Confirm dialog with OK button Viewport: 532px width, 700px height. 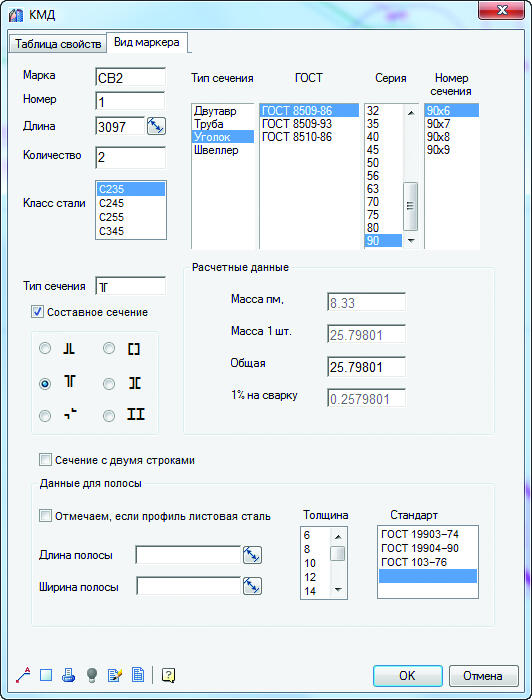[x=407, y=676]
